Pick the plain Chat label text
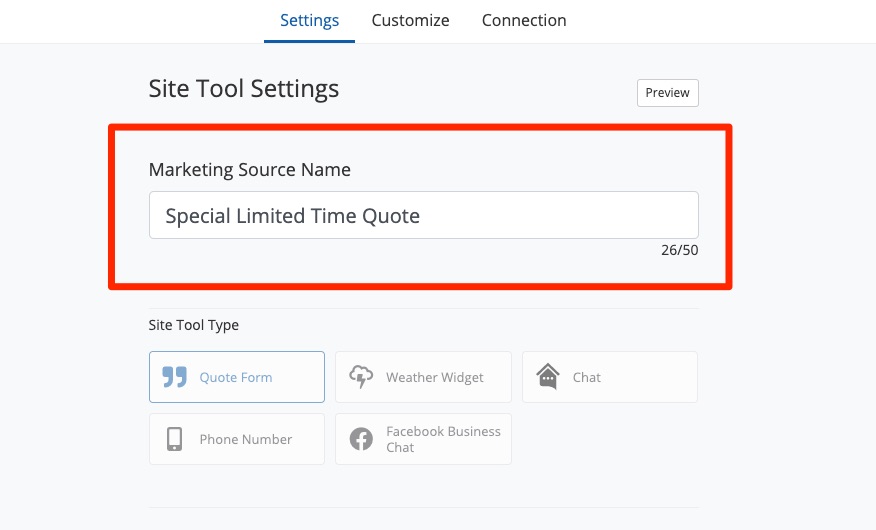Image resolution: width=876 pixels, height=530 pixels. click(x=587, y=377)
